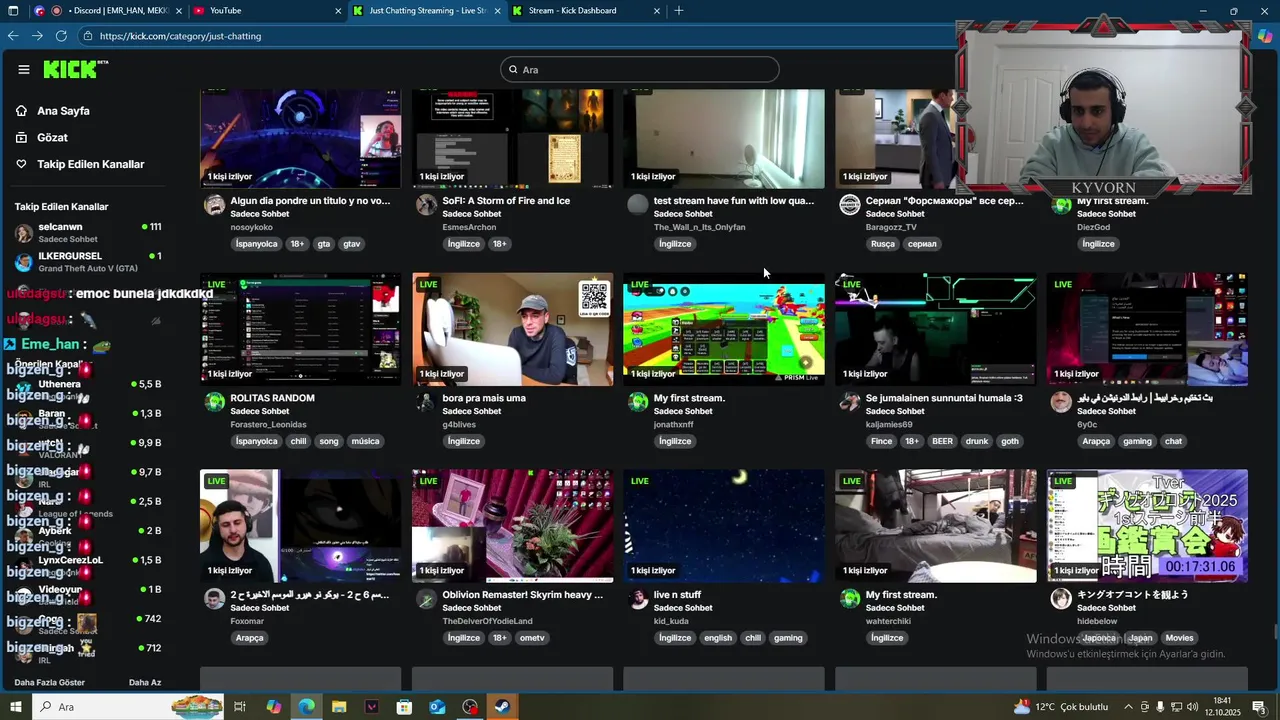Switch to the YouTube browser tab
1280x720 pixels.
point(266,11)
